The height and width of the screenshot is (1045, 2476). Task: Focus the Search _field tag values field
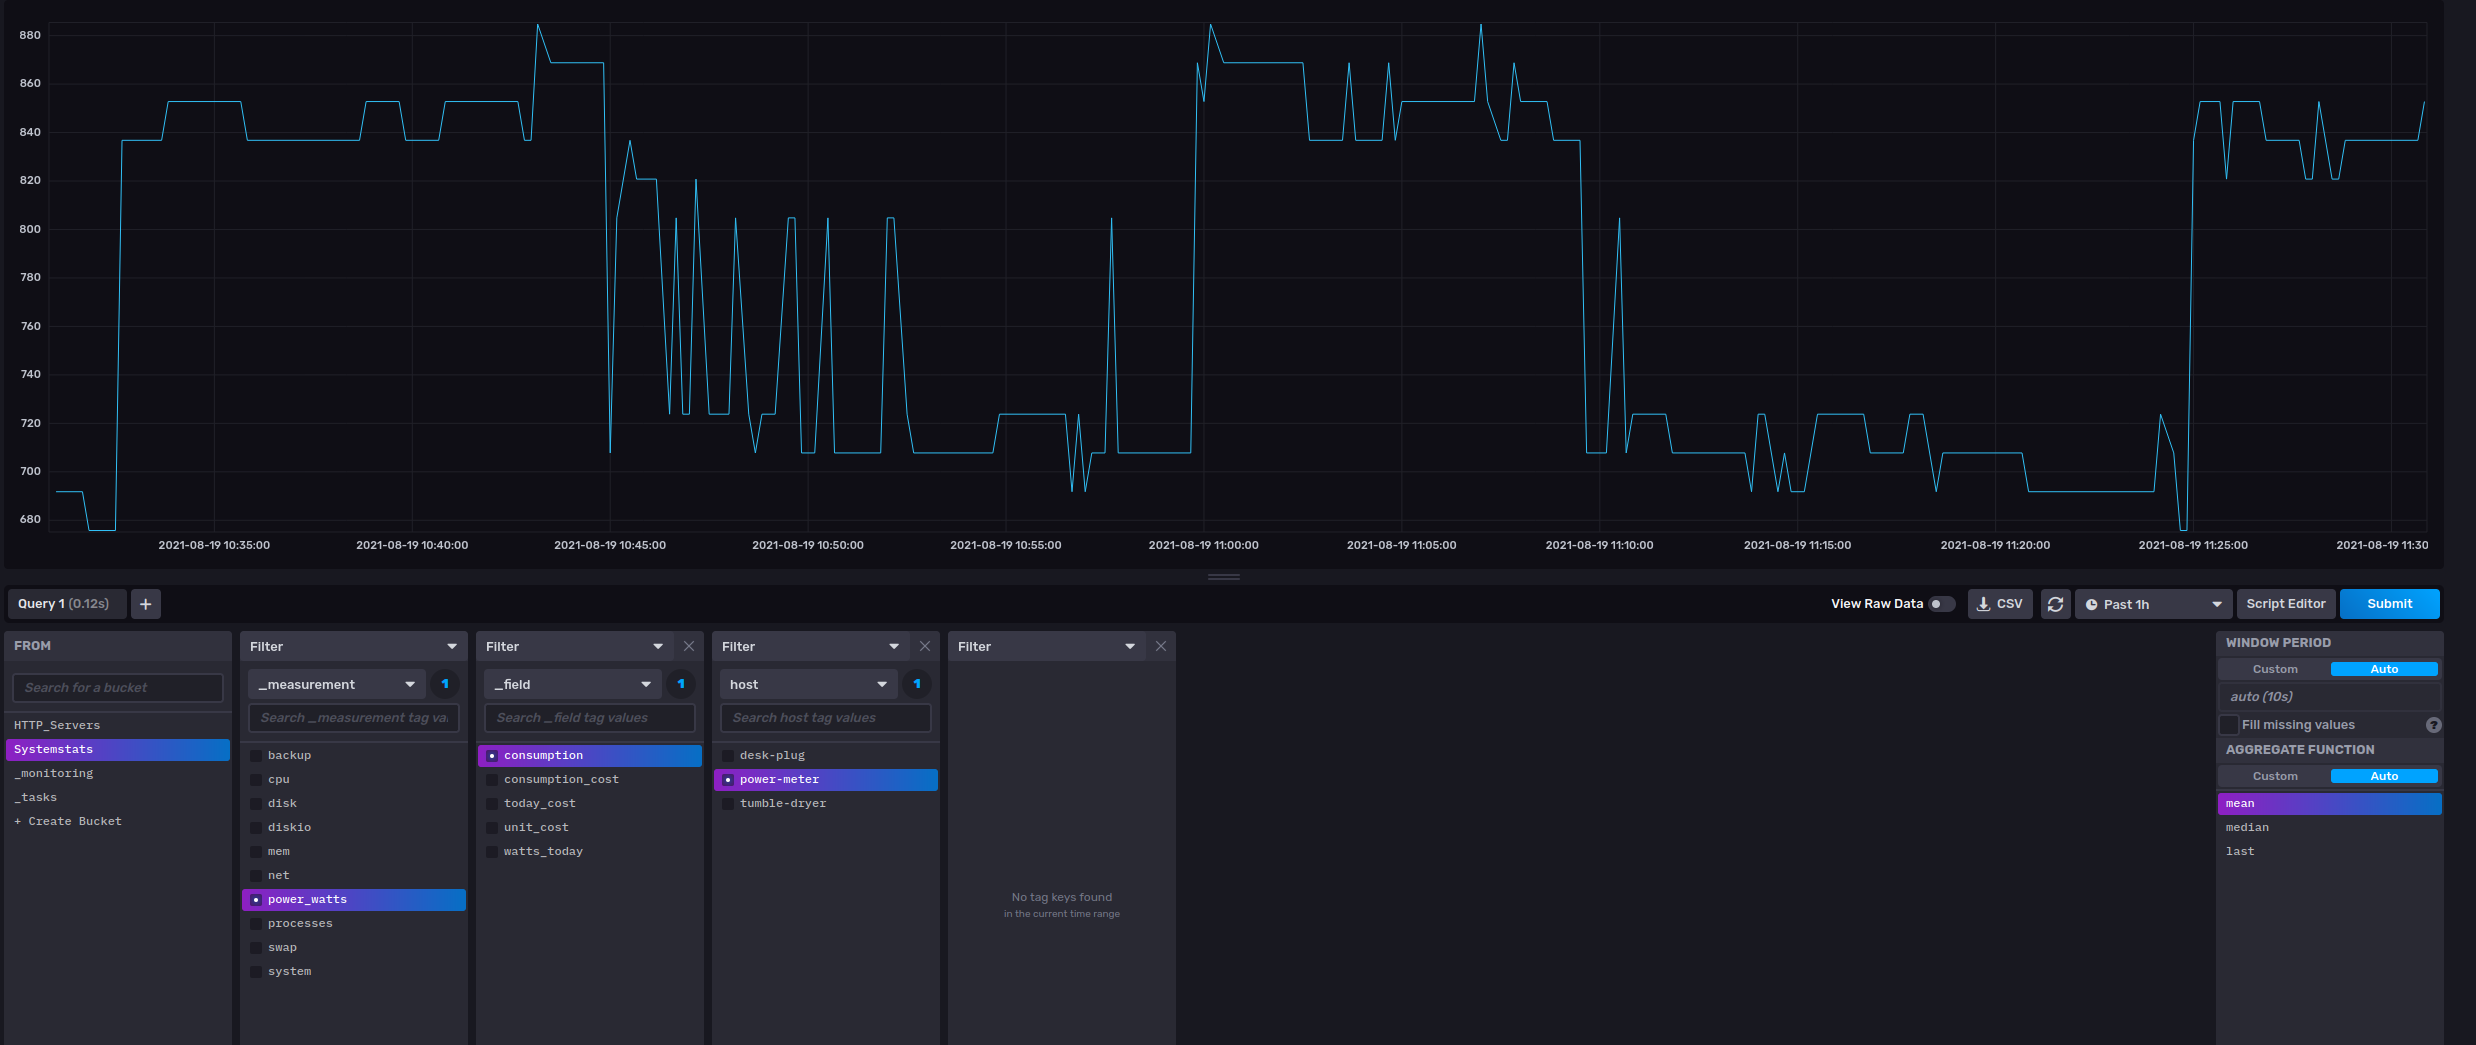[x=590, y=718]
